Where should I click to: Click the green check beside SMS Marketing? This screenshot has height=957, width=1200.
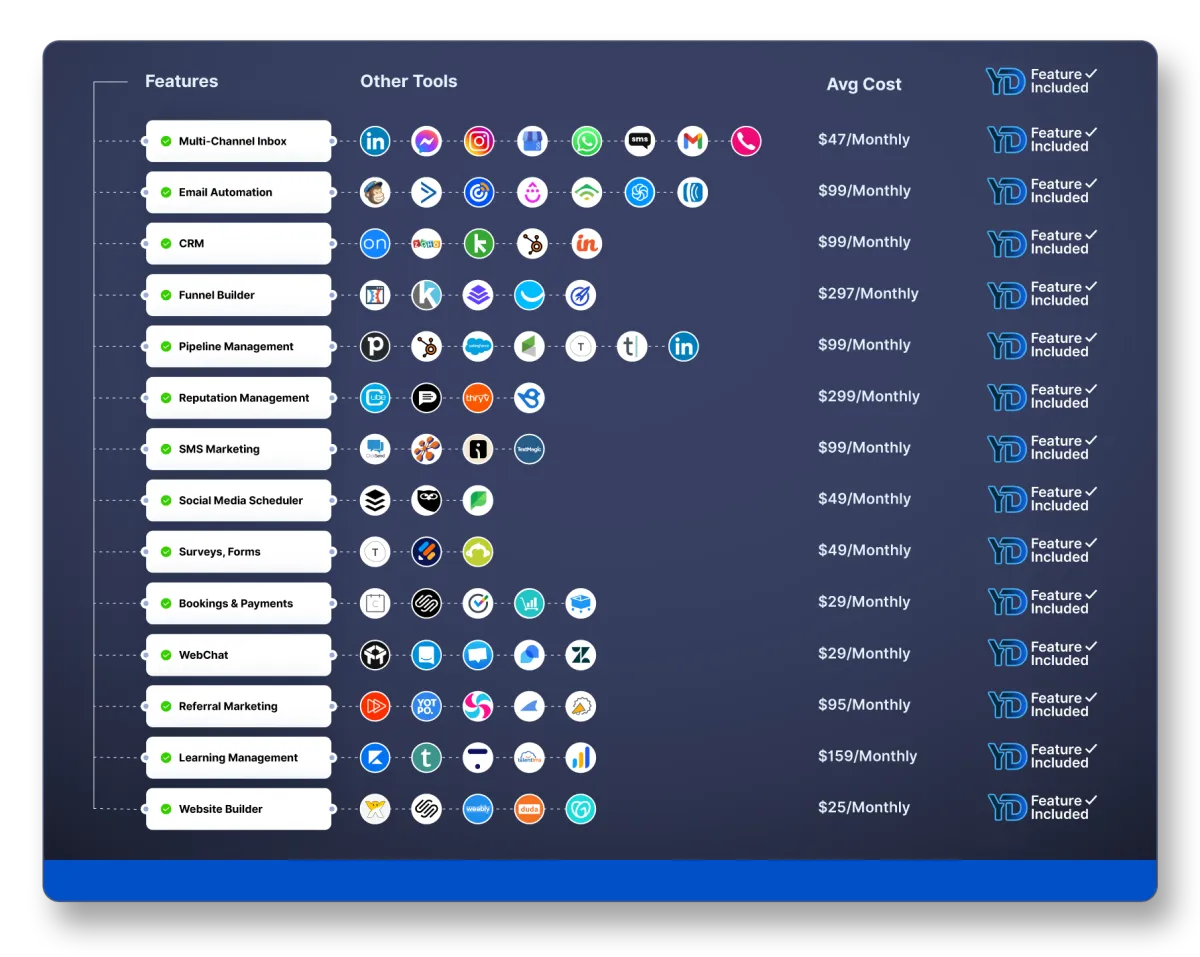(x=166, y=449)
